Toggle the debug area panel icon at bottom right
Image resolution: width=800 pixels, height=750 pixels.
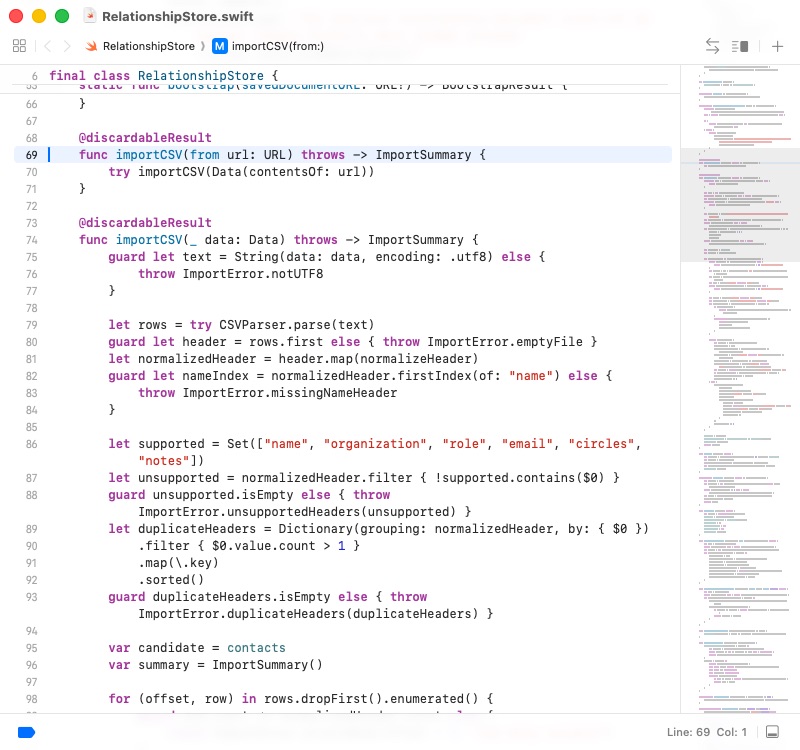point(772,732)
